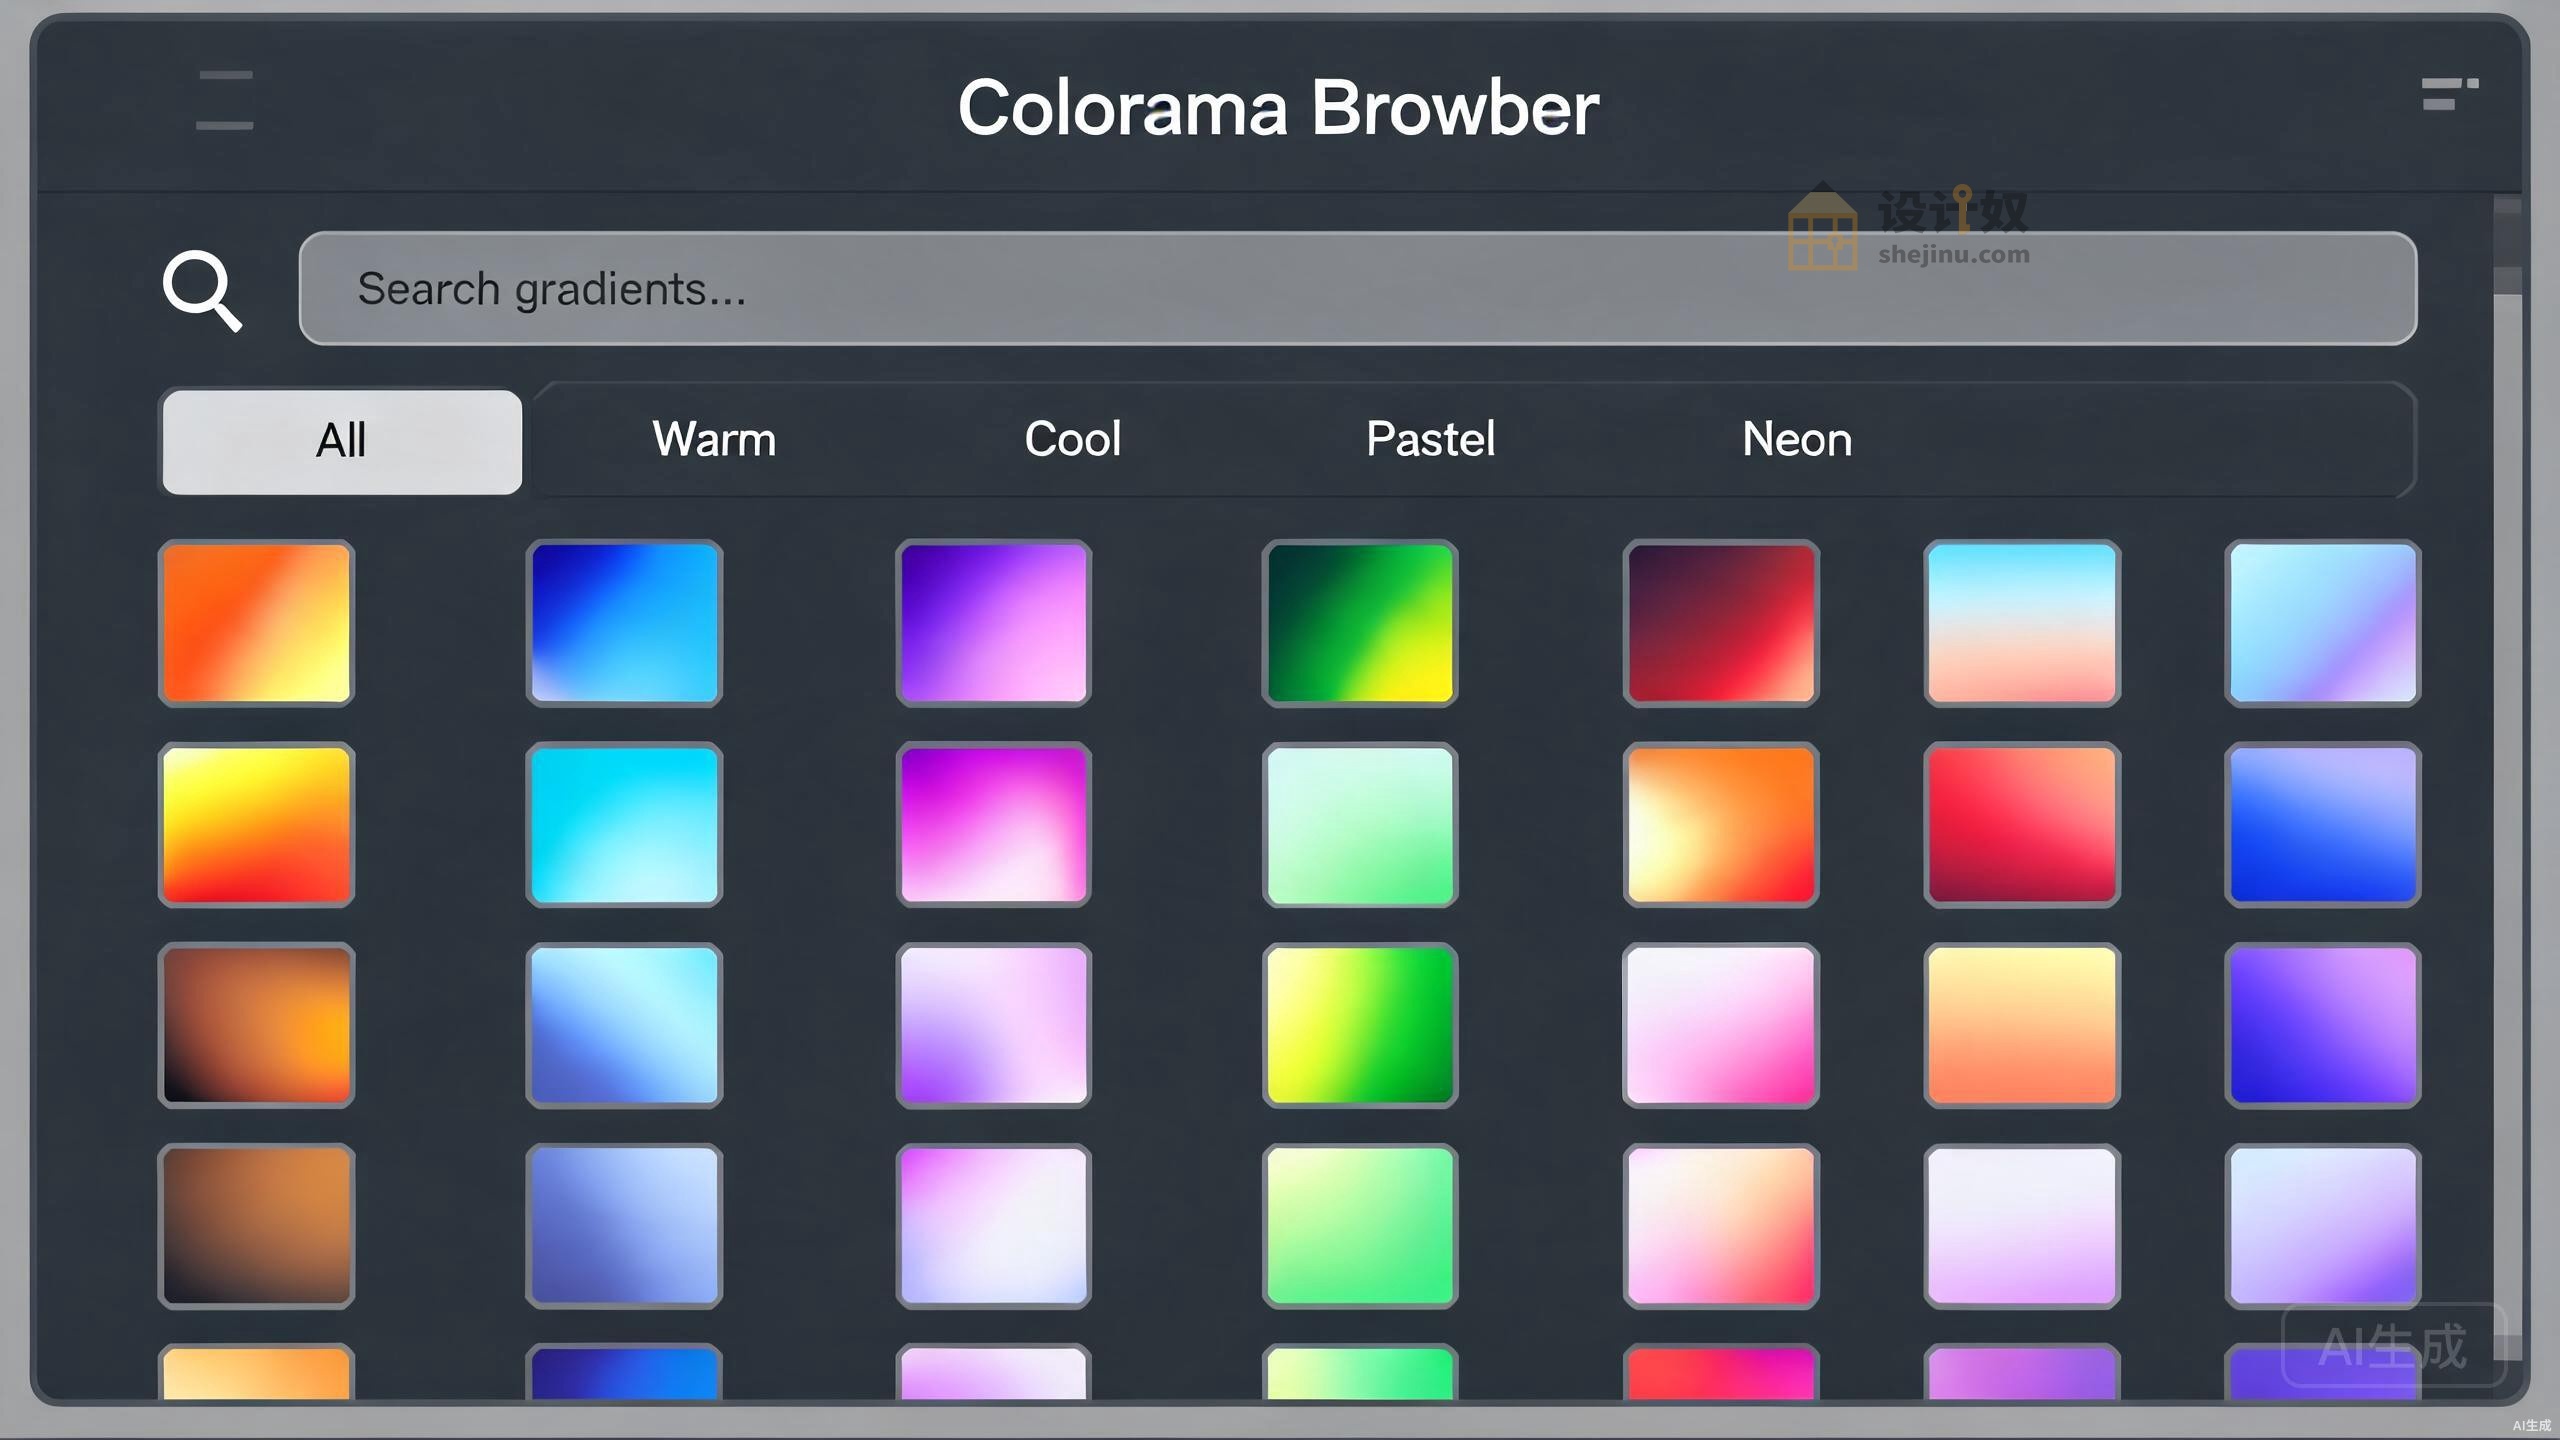Select the dark maroon to red swatch
Screen dimensions: 2560x1440
coord(1721,623)
